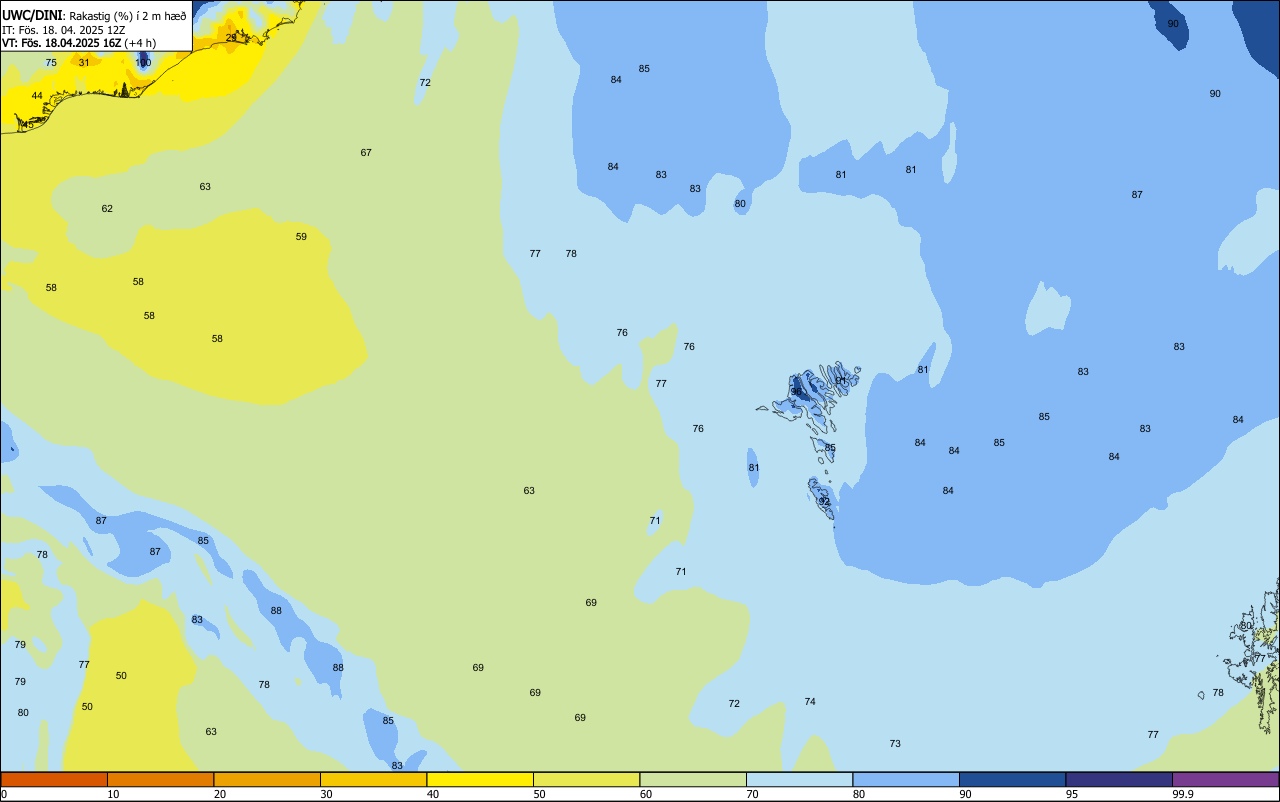Click the 95–99.9 navy legend swatch
Screen dimensions: 1280x802
tap(1119, 779)
